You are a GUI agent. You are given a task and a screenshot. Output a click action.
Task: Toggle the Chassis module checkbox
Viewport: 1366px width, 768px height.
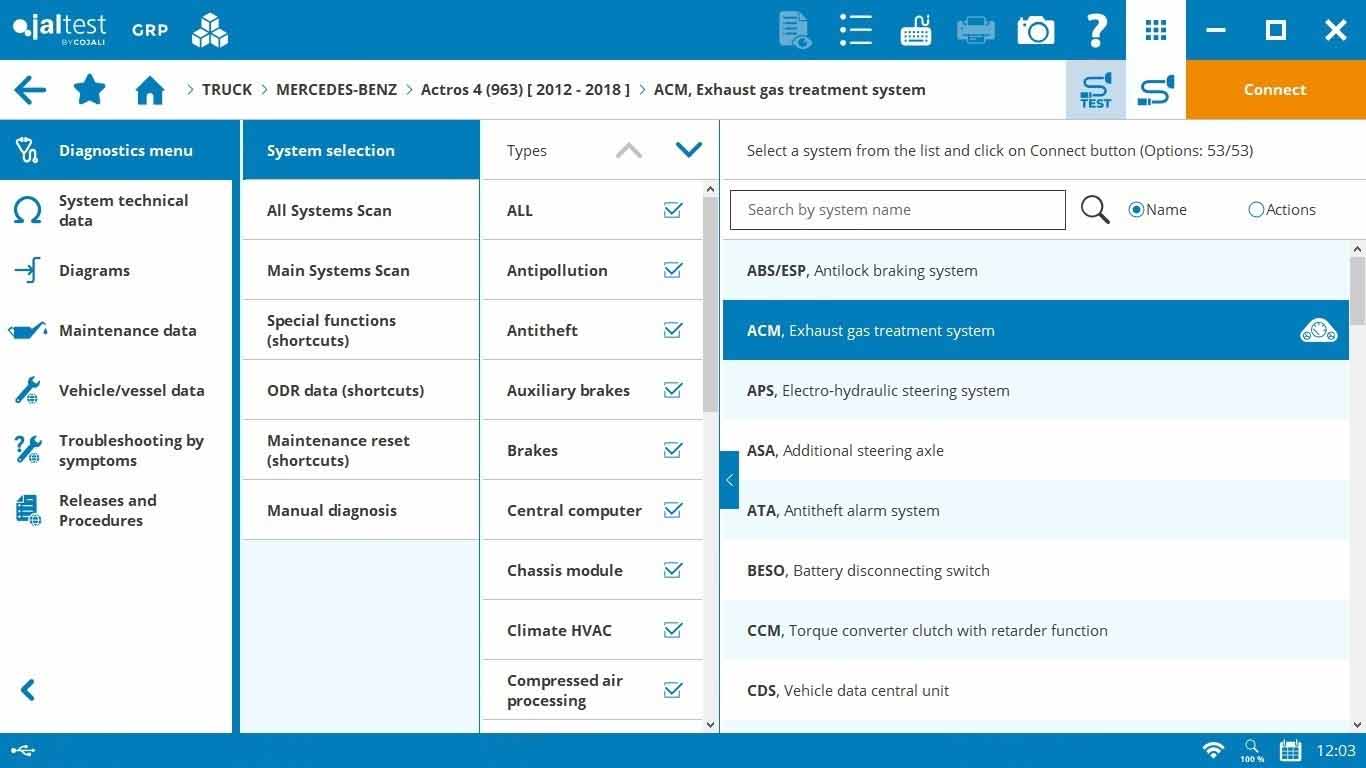(x=673, y=570)
